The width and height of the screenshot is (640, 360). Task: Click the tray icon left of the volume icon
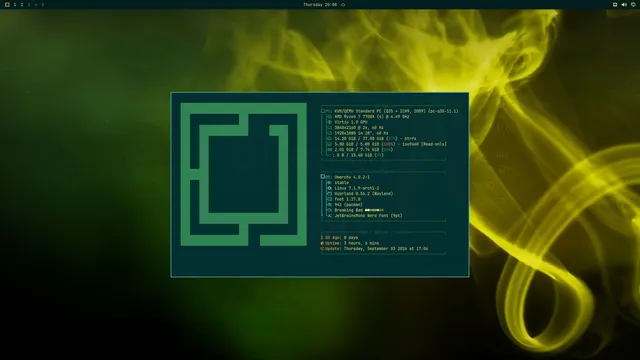[615, 4]
